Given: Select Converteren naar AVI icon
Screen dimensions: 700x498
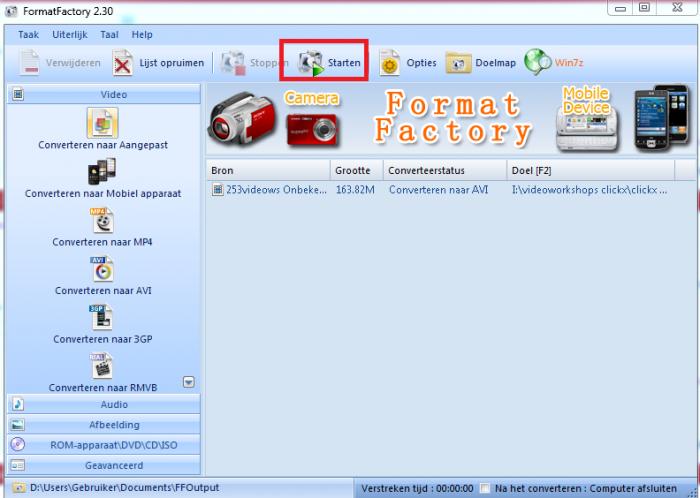Looking at the screenshot, I should 102,269.
